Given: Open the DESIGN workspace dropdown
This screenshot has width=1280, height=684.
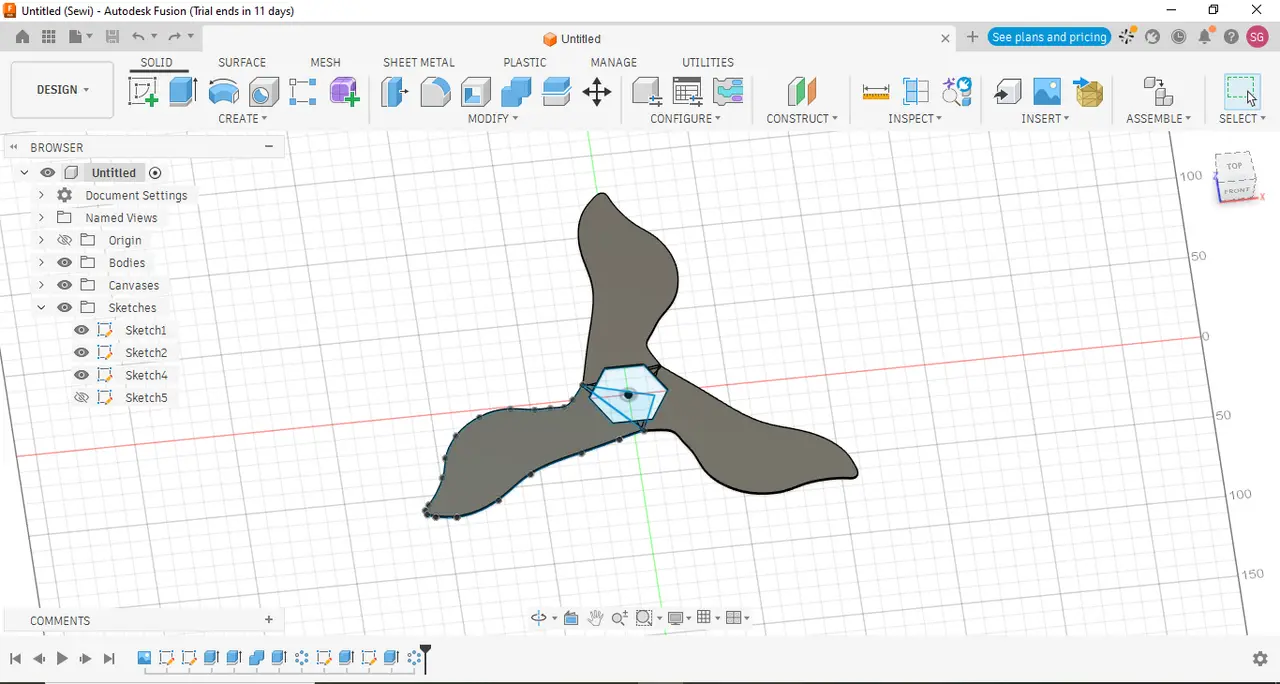Looking at the screenshot, I should pyautogui.click(x=62, y=90).
